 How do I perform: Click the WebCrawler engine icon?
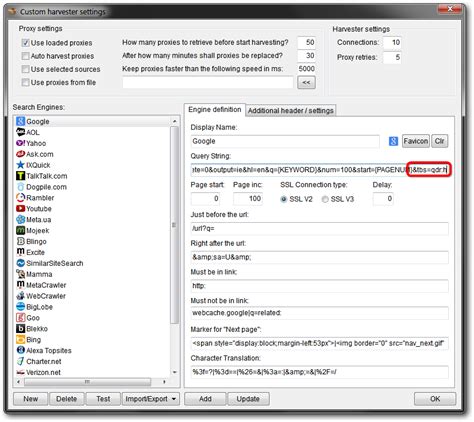click(20, 296)
